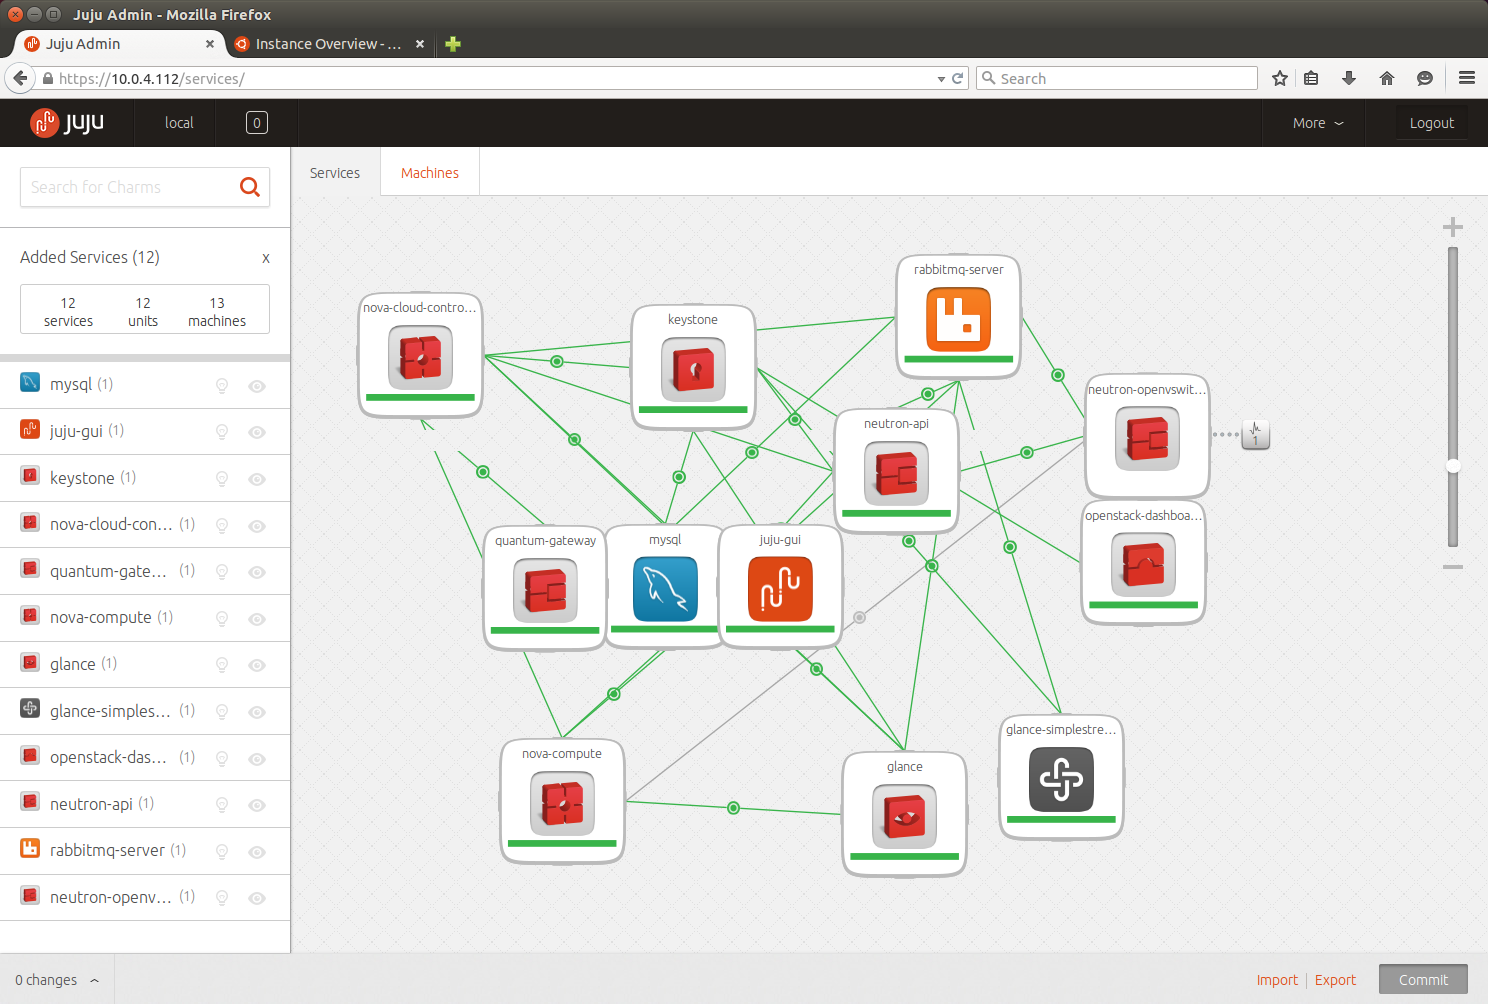
Task: Click the nova-cloud-controller service icon on canvas
Action: pyautogui.click(x=420, y=358)
